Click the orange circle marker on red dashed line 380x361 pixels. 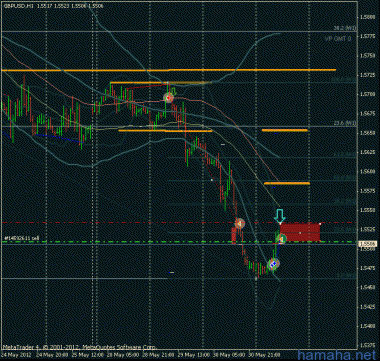[x=239, y=223]
